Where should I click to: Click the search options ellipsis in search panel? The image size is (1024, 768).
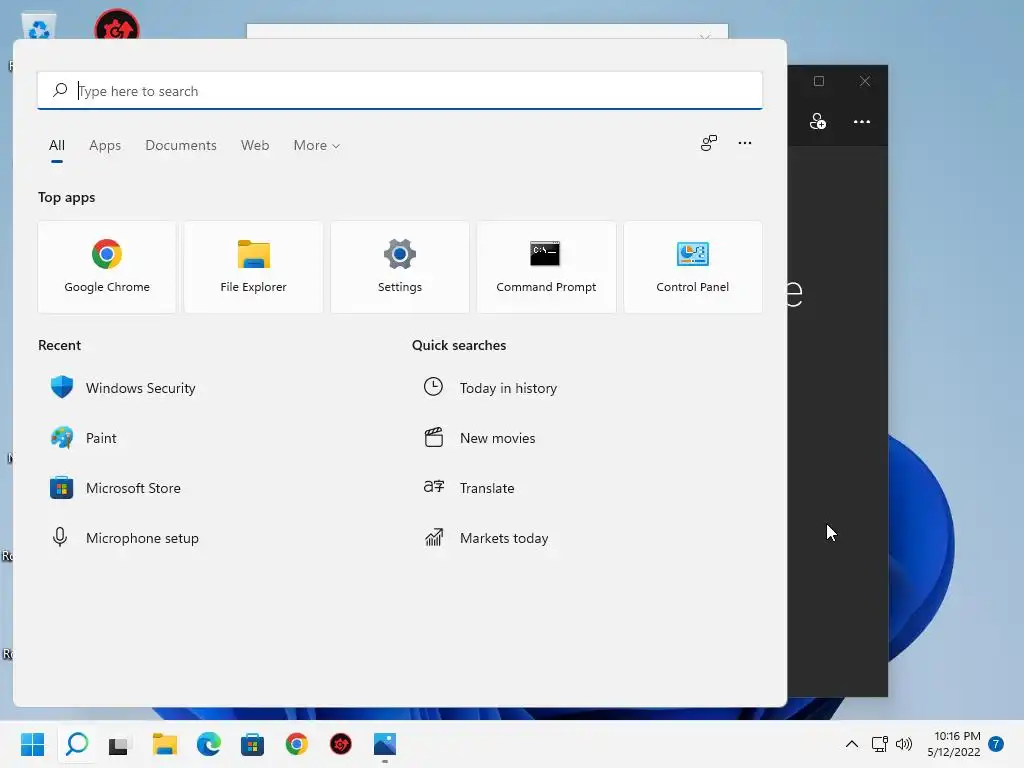click(744, 143)
